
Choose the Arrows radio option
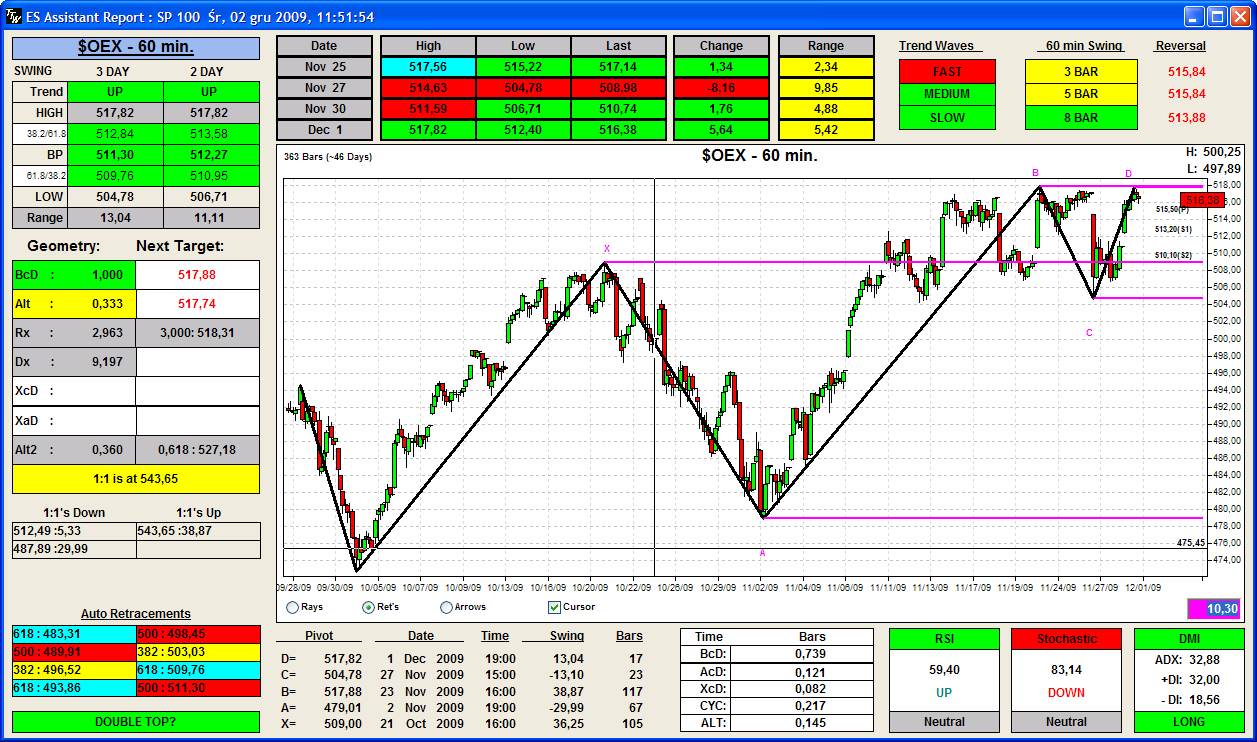(x=447, y=607)
